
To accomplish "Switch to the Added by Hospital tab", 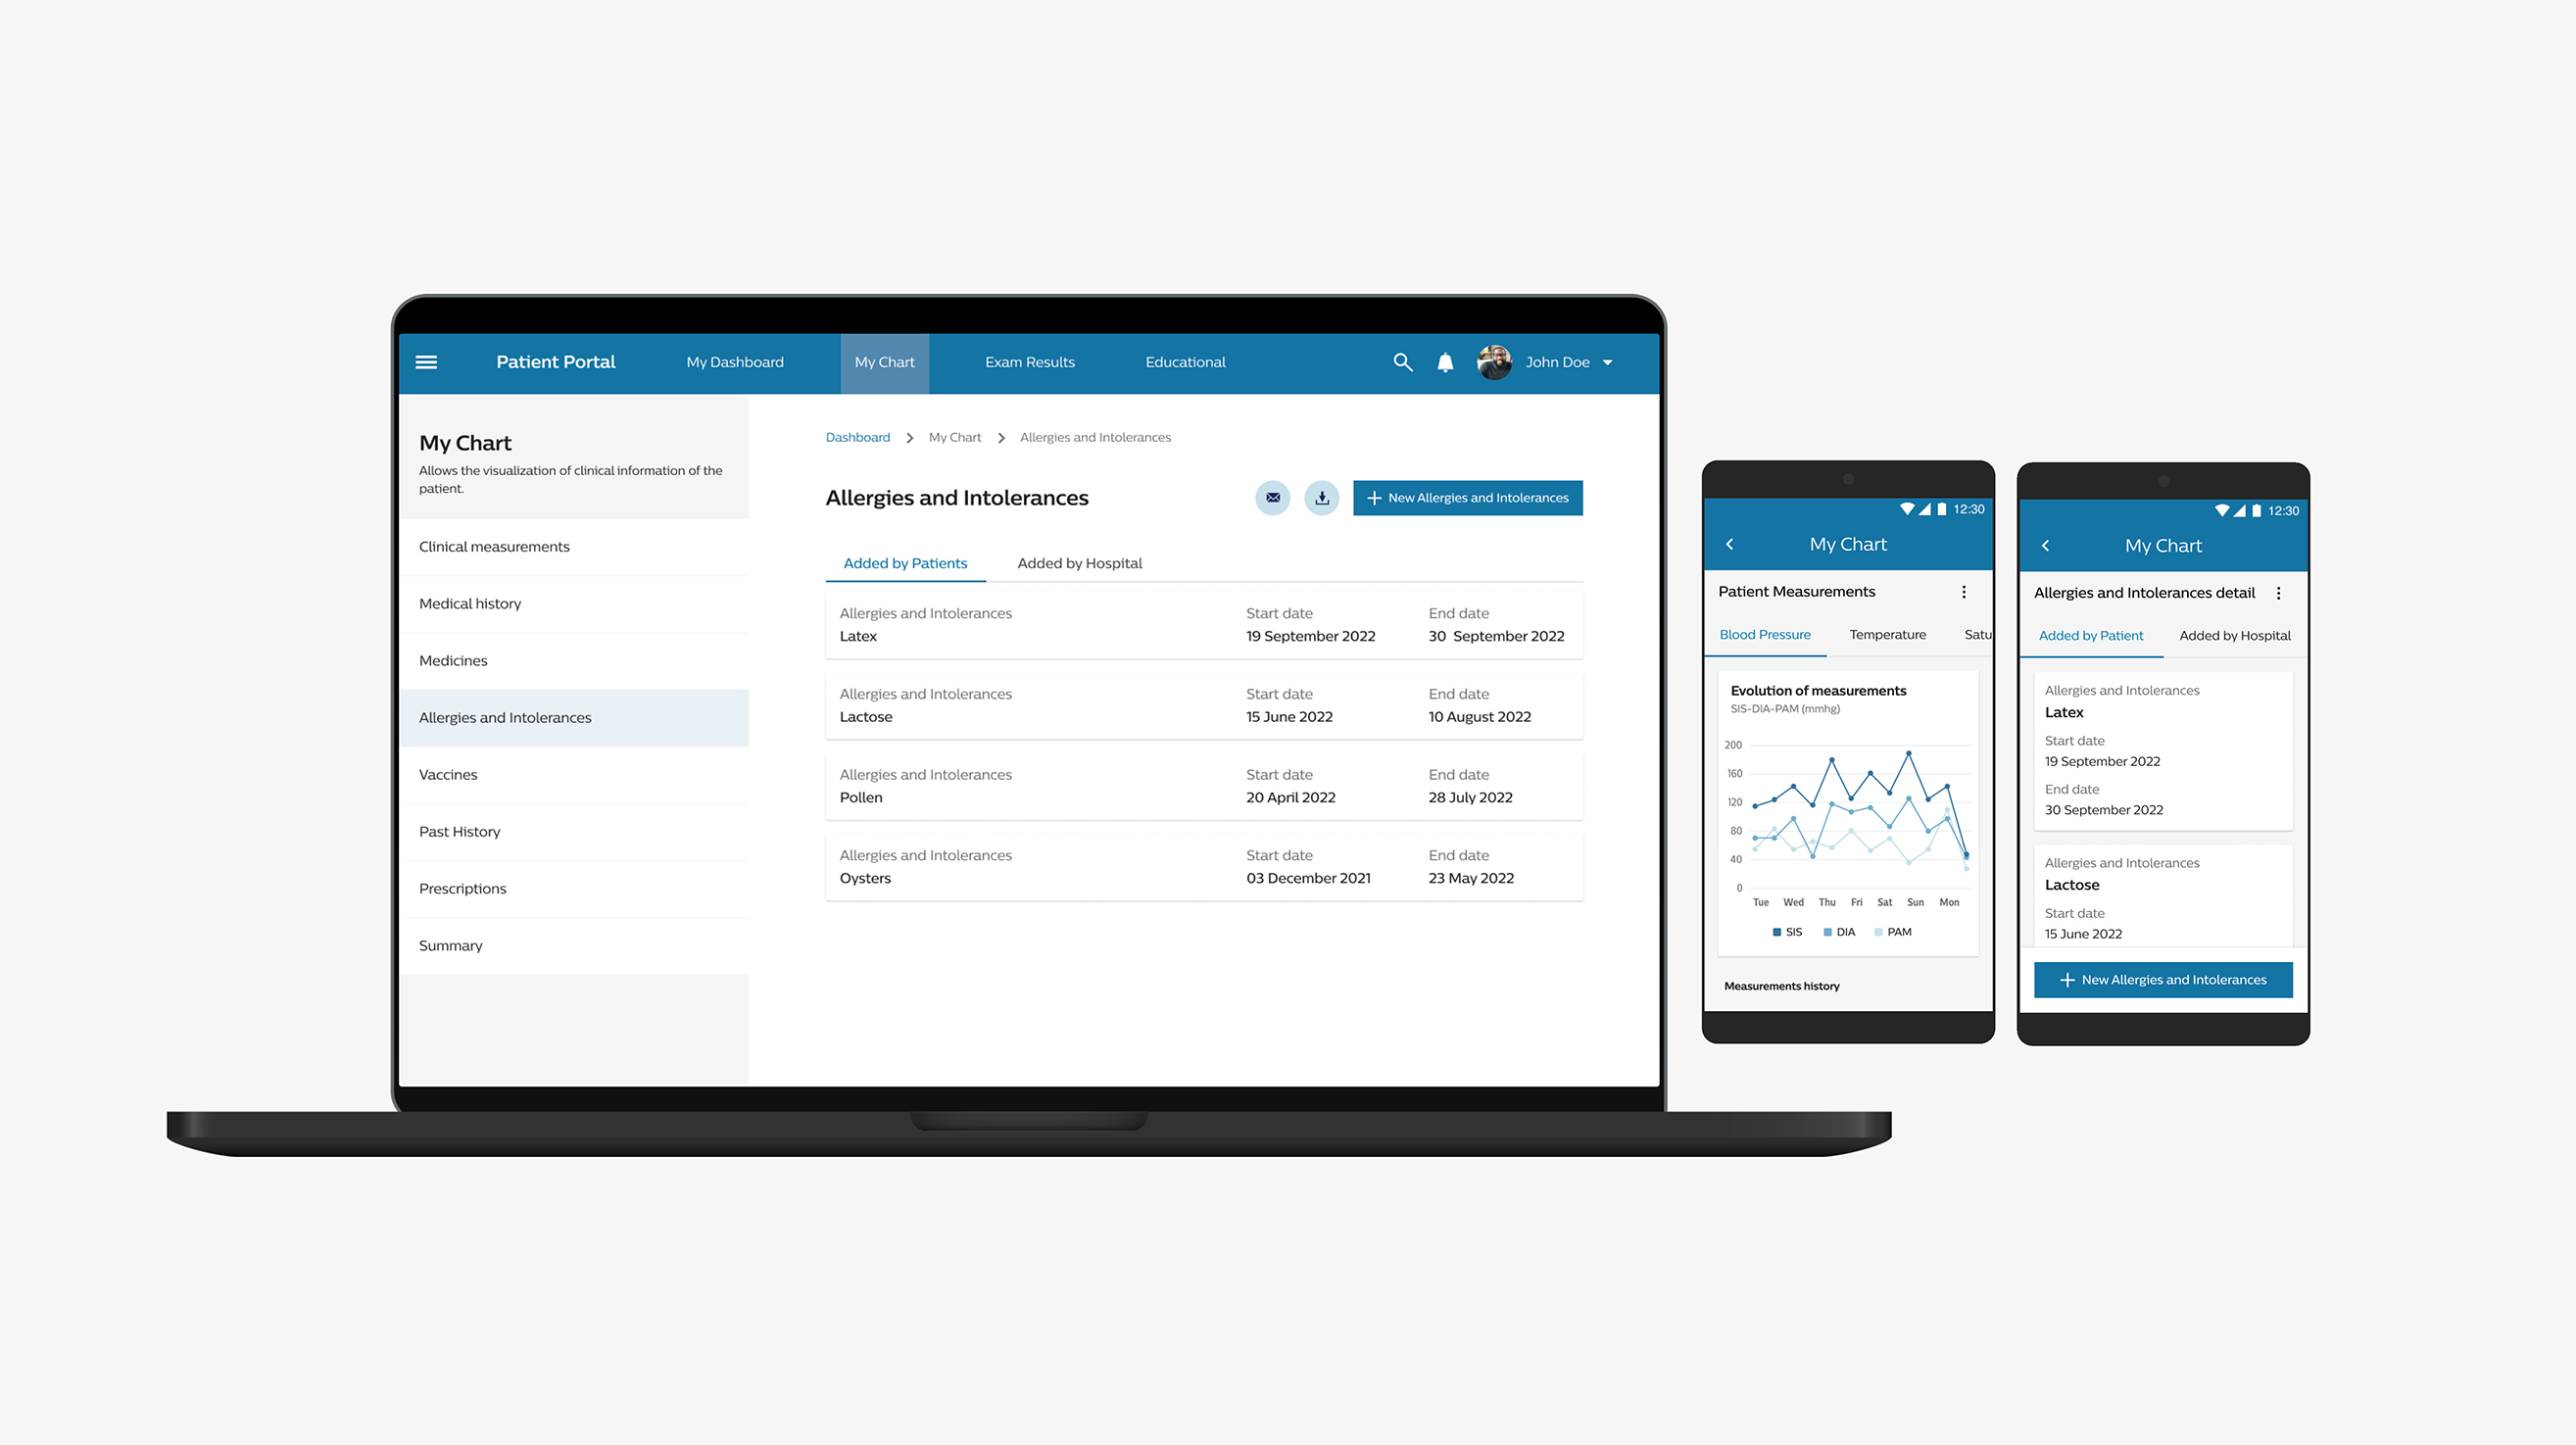I will 1079,562.
